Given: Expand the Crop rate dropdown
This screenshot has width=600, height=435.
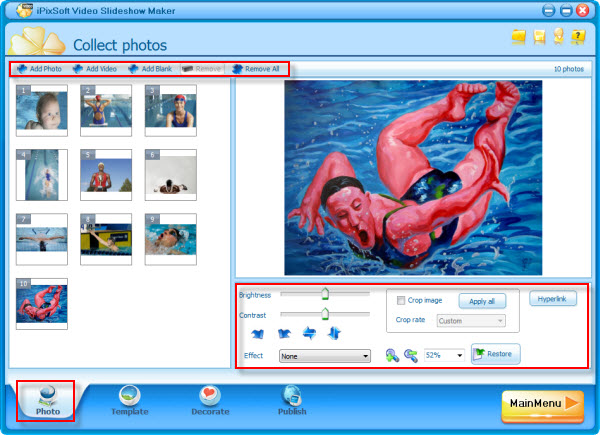Looking at the screenshot, I should (x=470, y=321).
